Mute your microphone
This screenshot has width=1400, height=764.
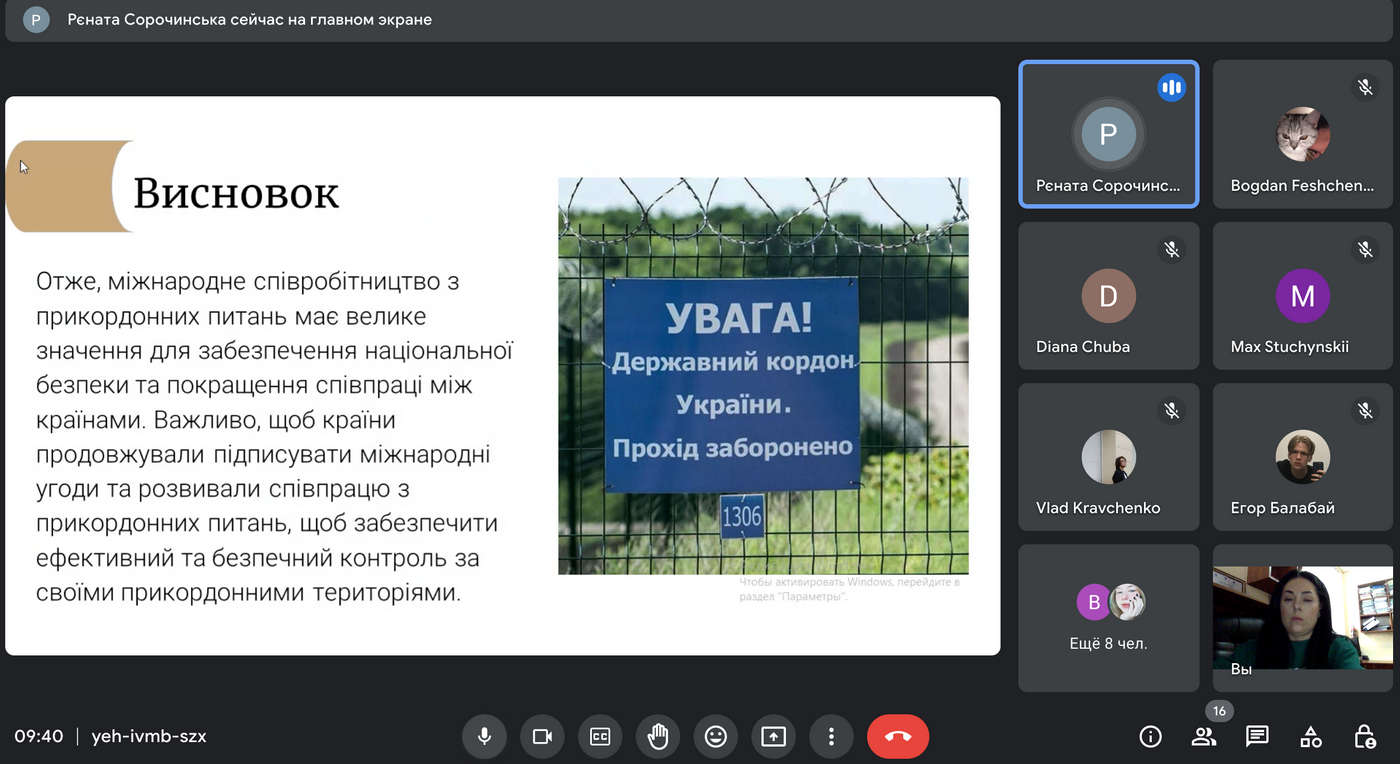click(x=484, y=737)
